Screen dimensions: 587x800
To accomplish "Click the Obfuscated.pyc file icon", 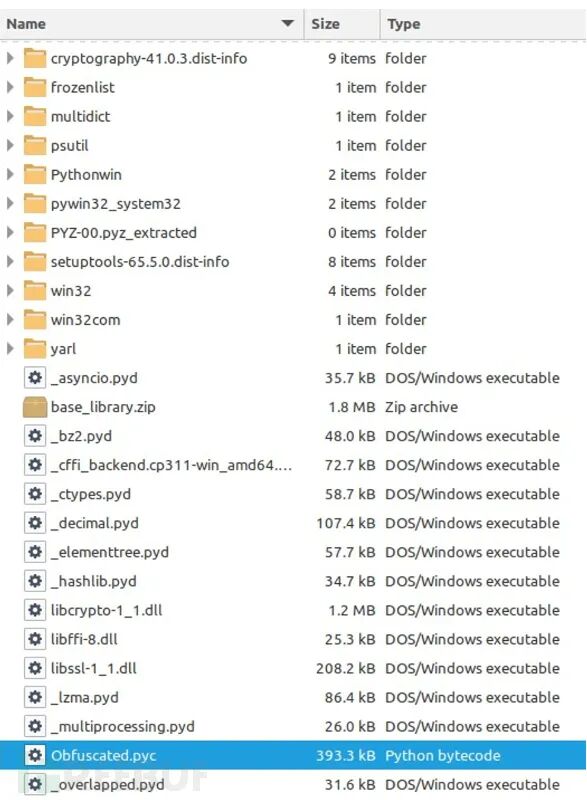I will coord(35,755).
